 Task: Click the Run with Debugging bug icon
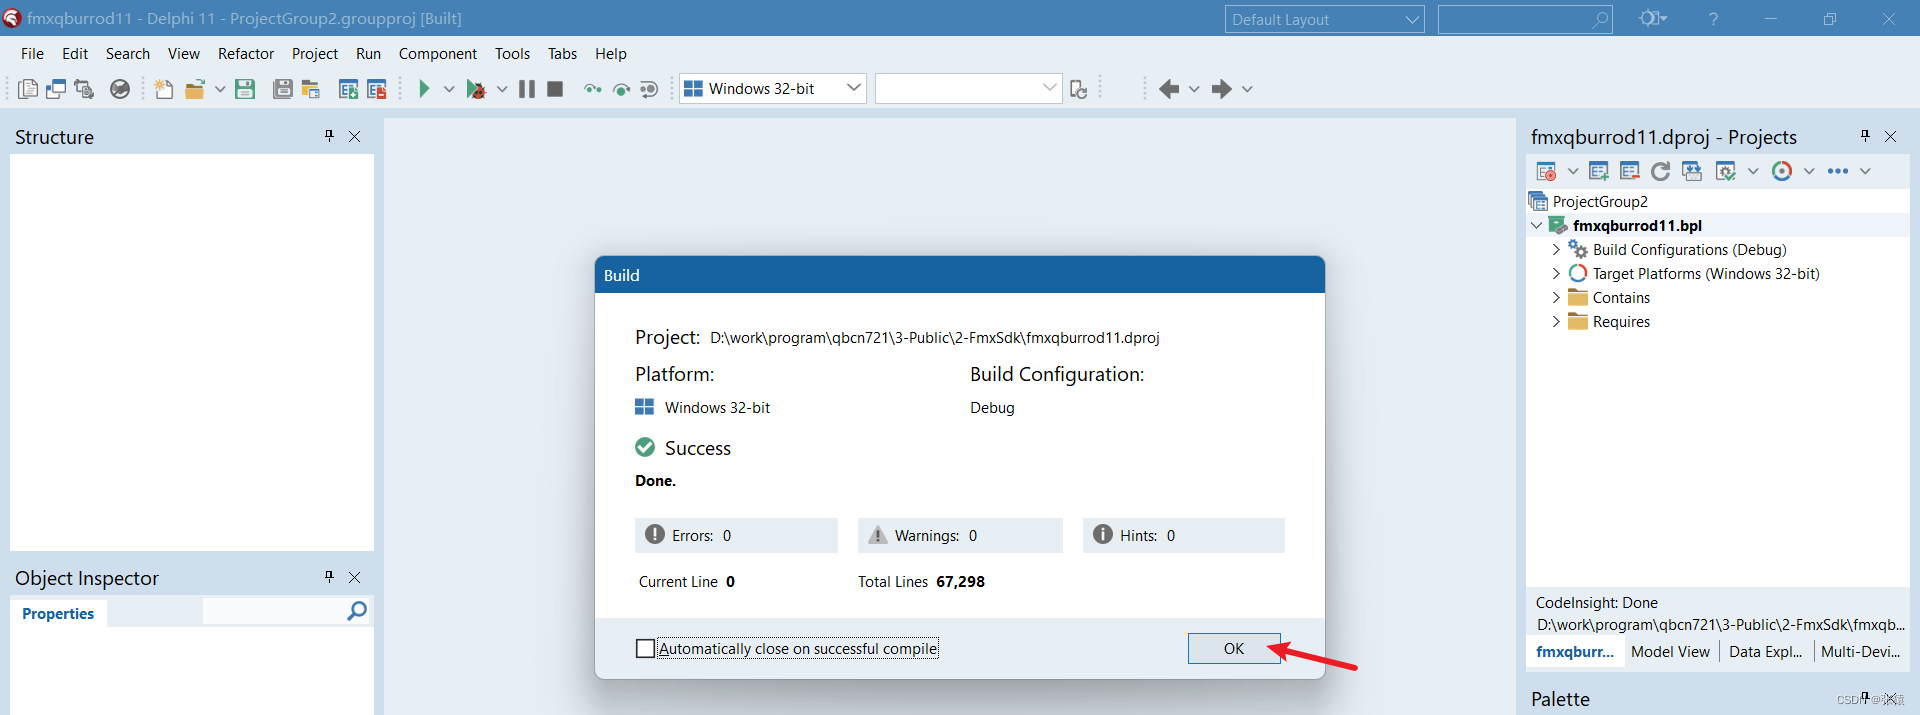477,89
